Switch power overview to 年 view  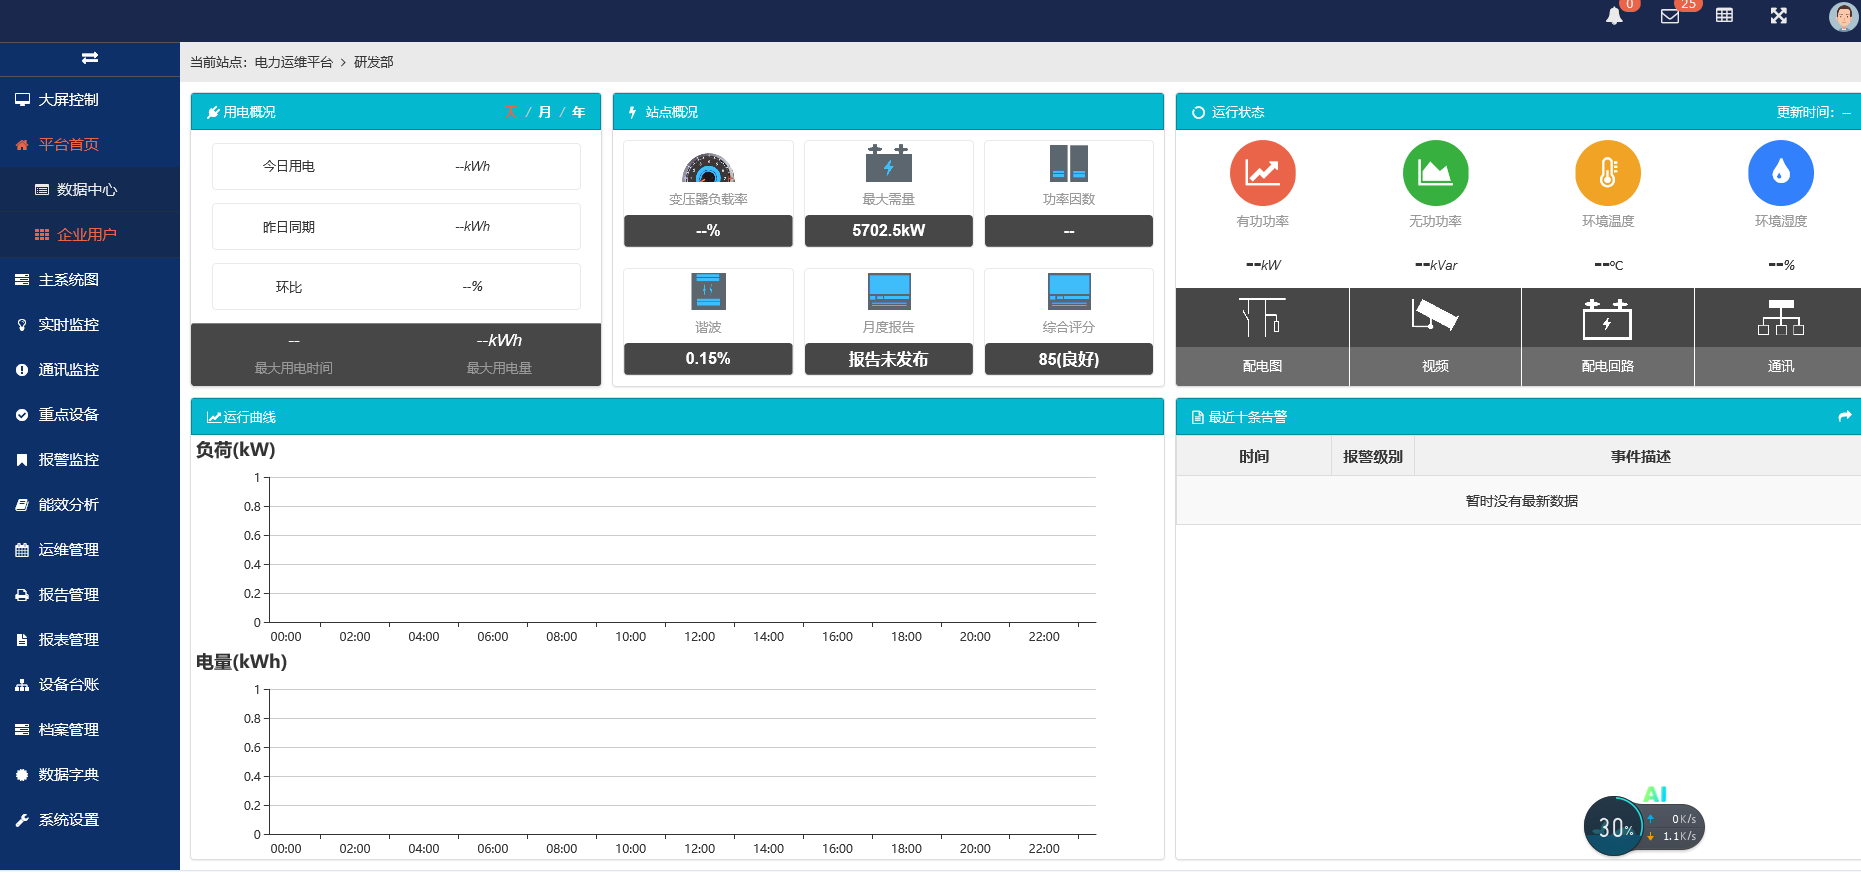click(x=578, y=112)
